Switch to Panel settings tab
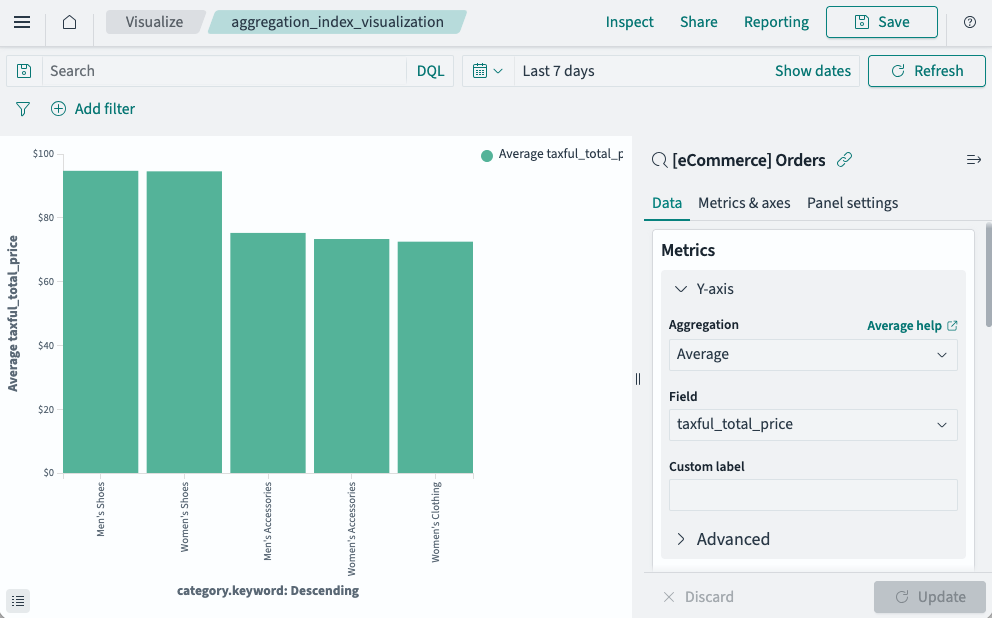The image size is (992, 618). (852, 203)
